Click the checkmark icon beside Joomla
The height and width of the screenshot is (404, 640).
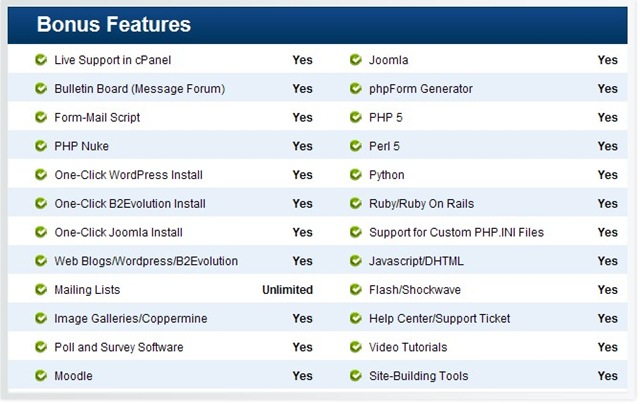[356, 60]
